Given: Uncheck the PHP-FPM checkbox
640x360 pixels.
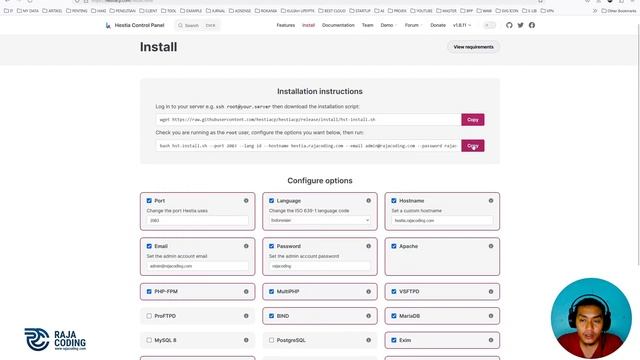Looking at the screenshot, I should point(149,291).
